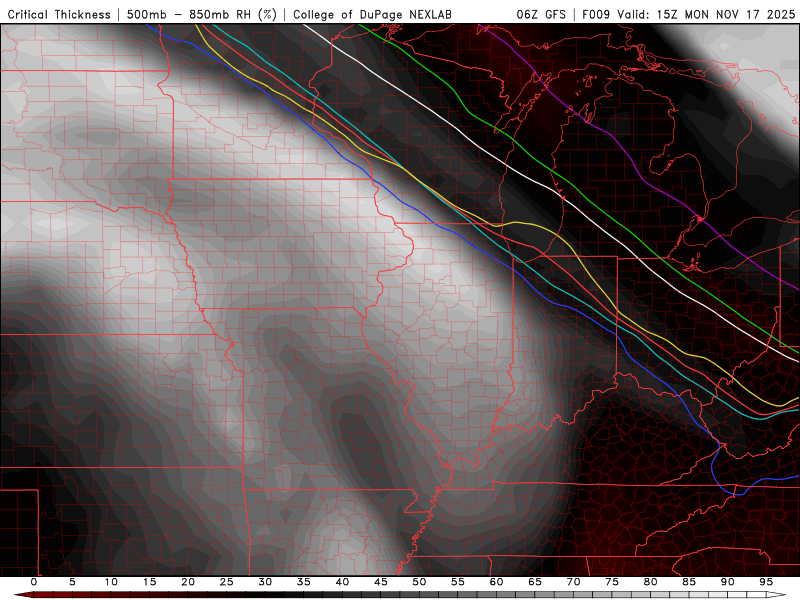Click the colorbar label "15"
Image resolution: width=800 pixels, height=600 pixels.
[149, 582]
